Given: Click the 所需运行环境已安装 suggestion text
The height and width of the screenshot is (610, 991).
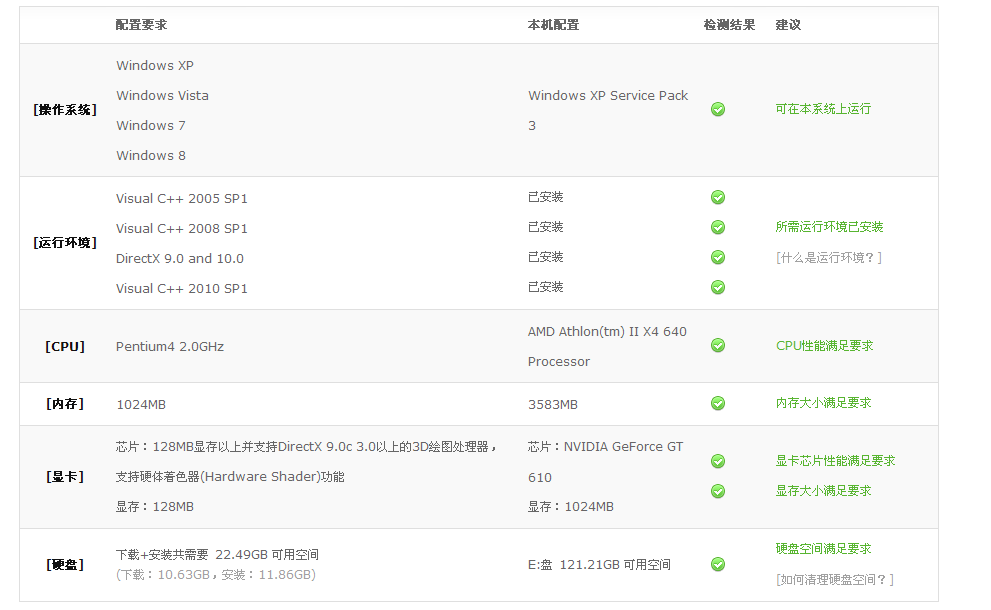Looking at the screenshot, I should tap(829, 227).
